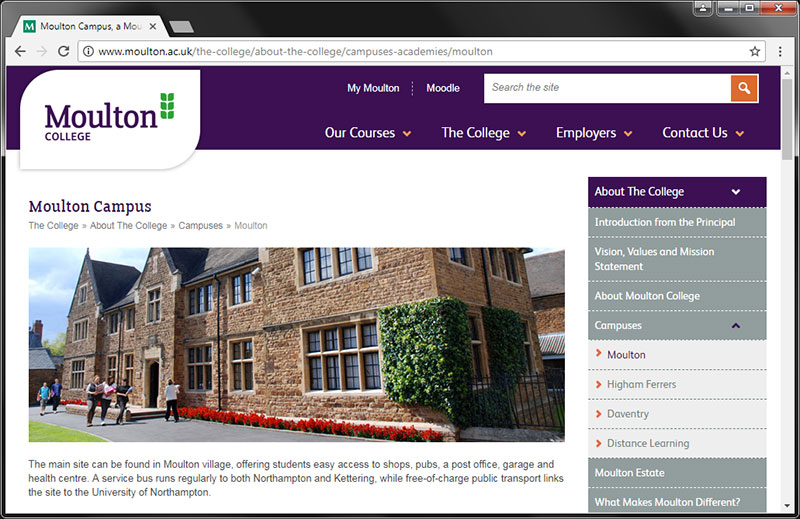The height and width of the screenshot is (519, 800).
Task: Click the campus building photo
Action: click(296, 344)
